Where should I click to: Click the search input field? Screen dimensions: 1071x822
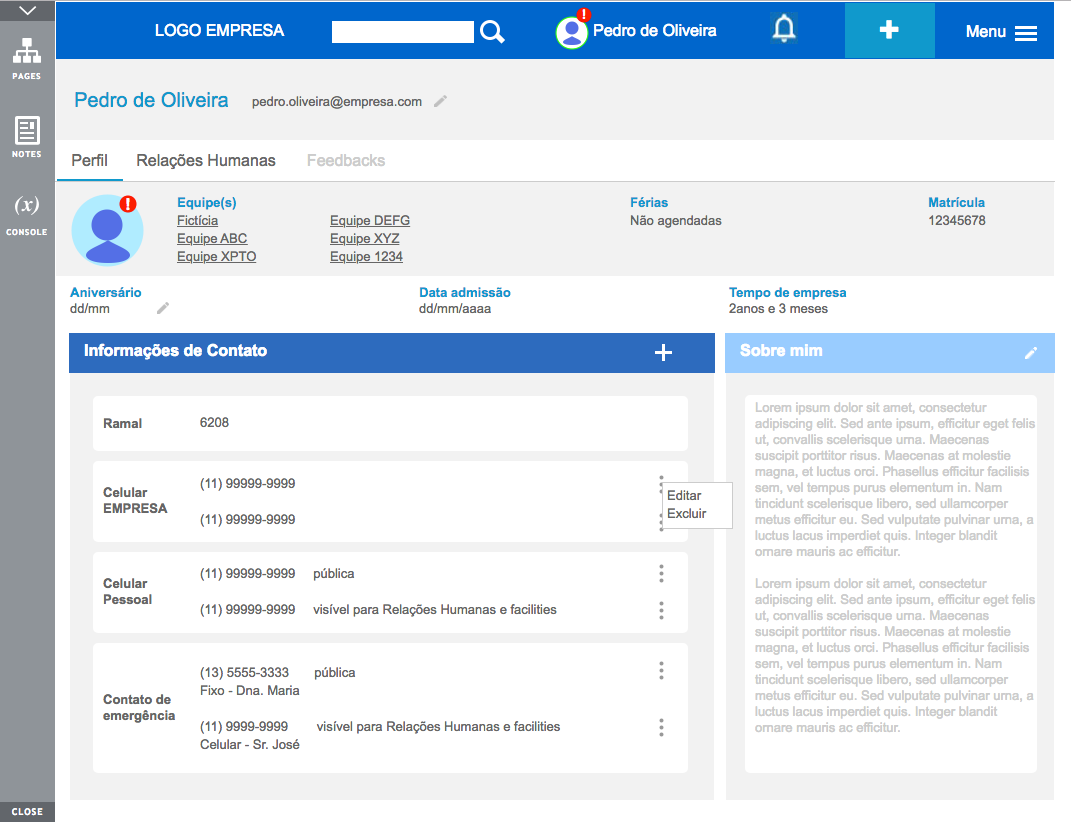tap(402, 32)
